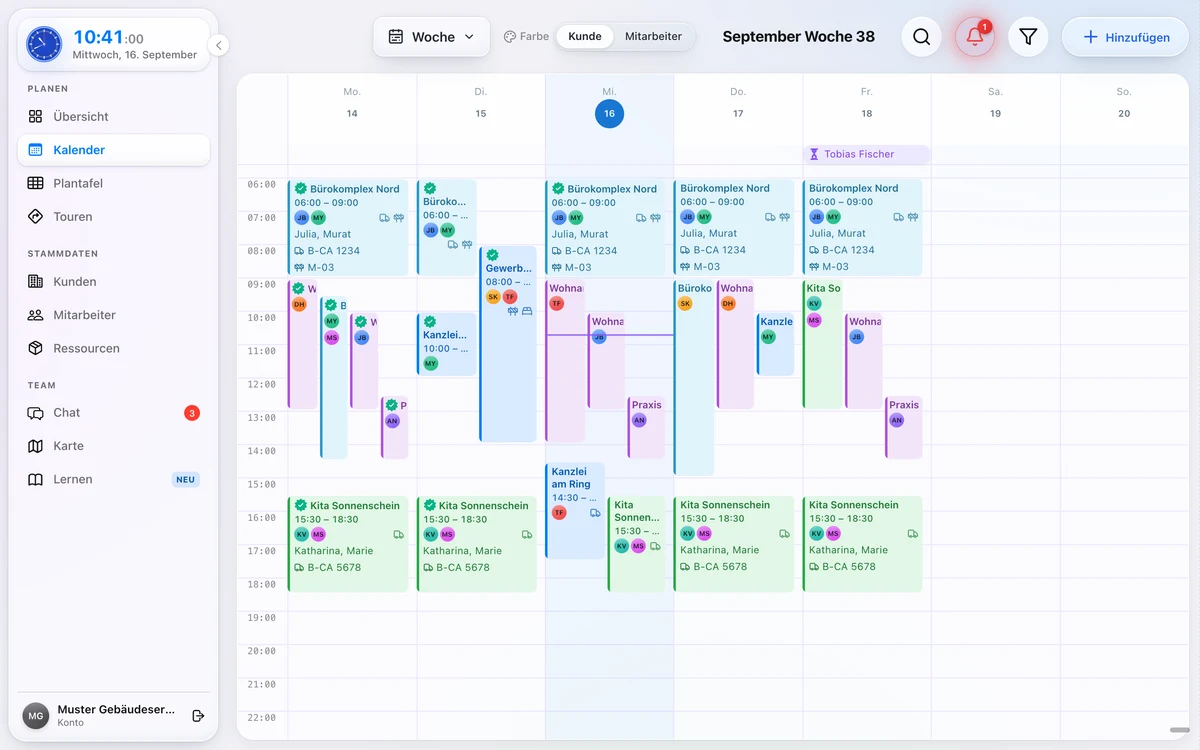Screen dimensions: 1200x750
Task: Click the Plantafel table icon
Action: 36,183
